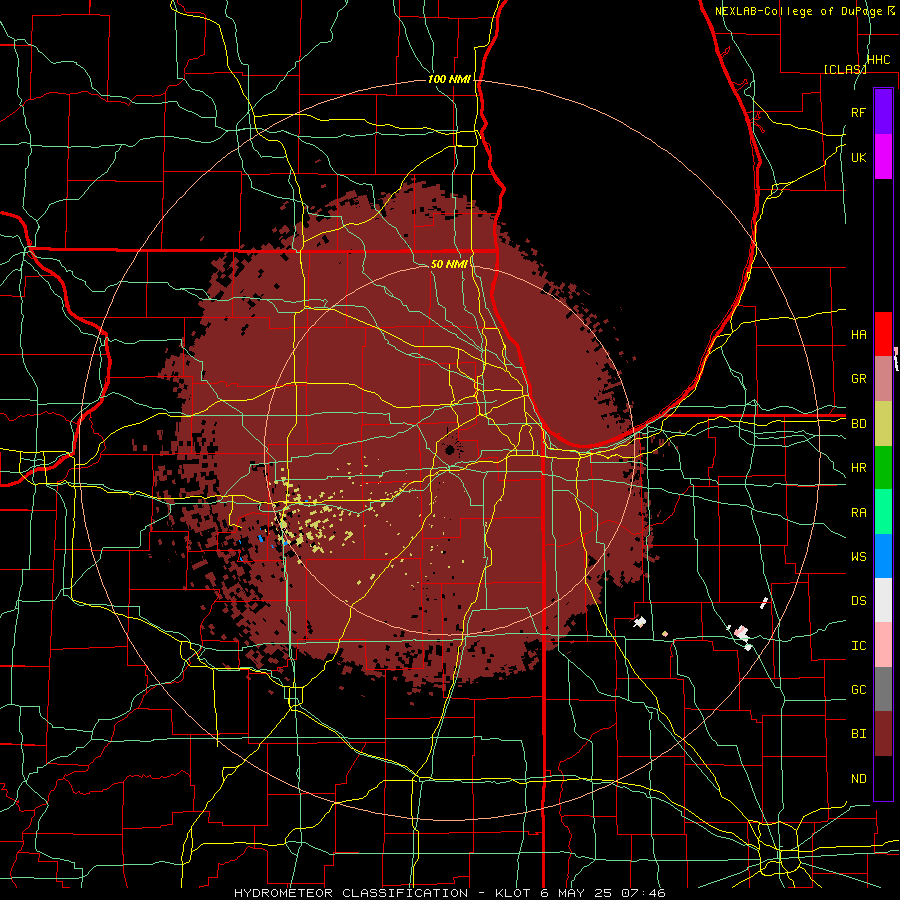Click the RA legend label
Screen dimensions: 900x900
[x=858, y=513]
